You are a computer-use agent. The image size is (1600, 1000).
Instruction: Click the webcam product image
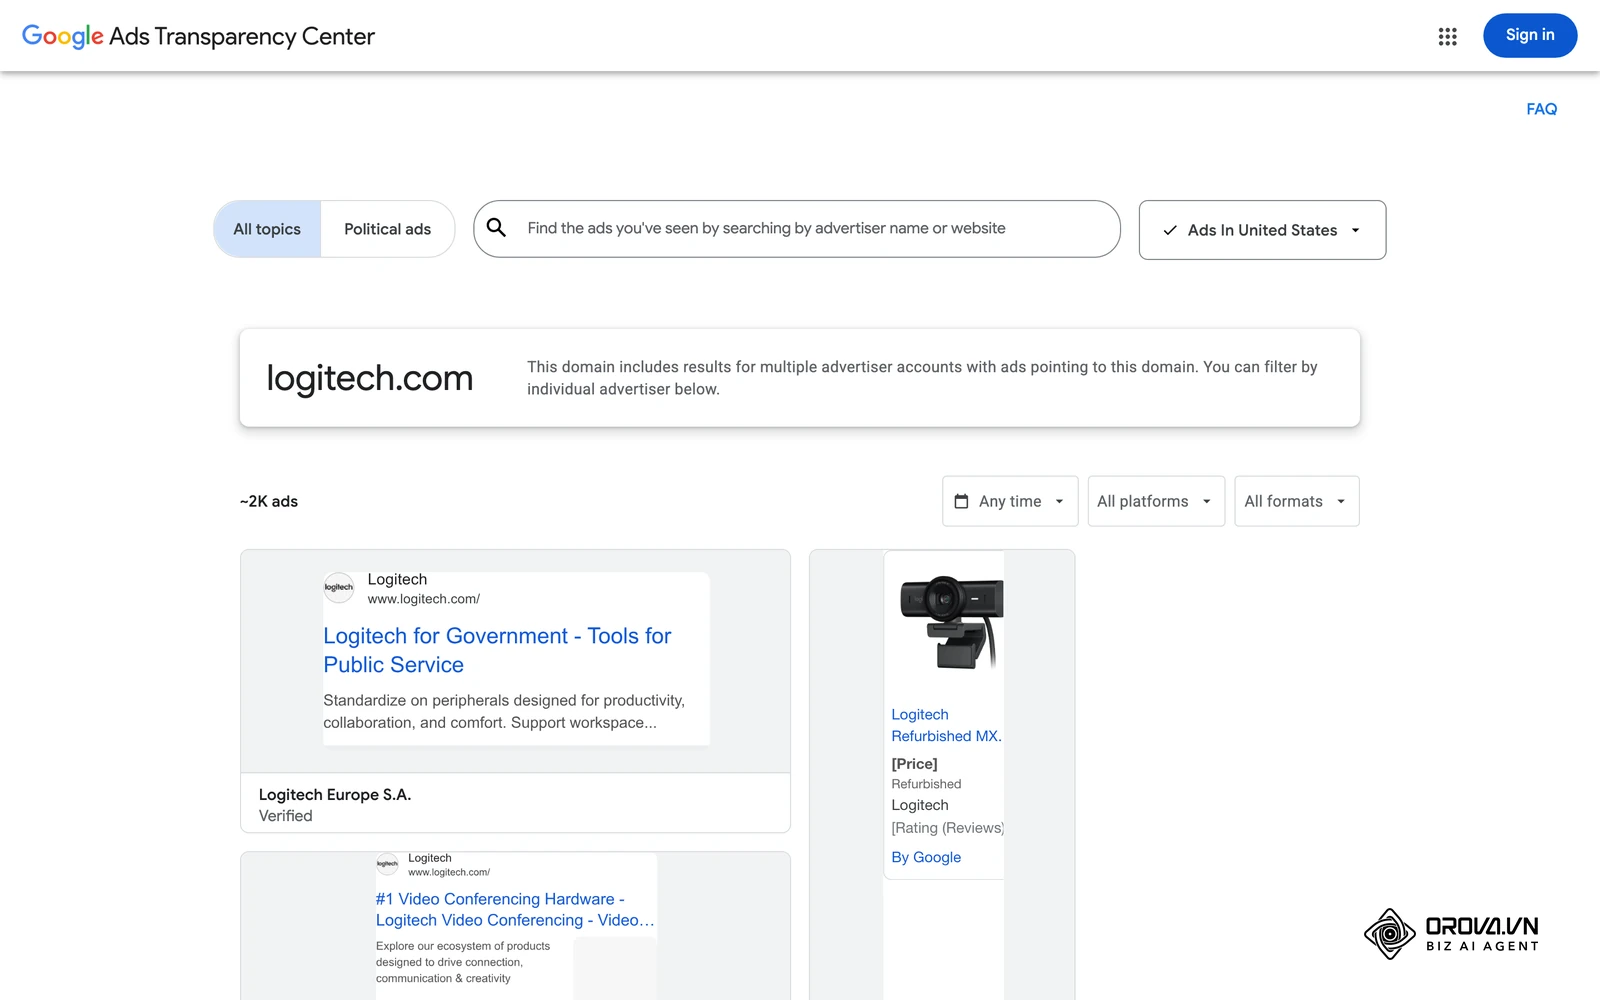[951, 623]
